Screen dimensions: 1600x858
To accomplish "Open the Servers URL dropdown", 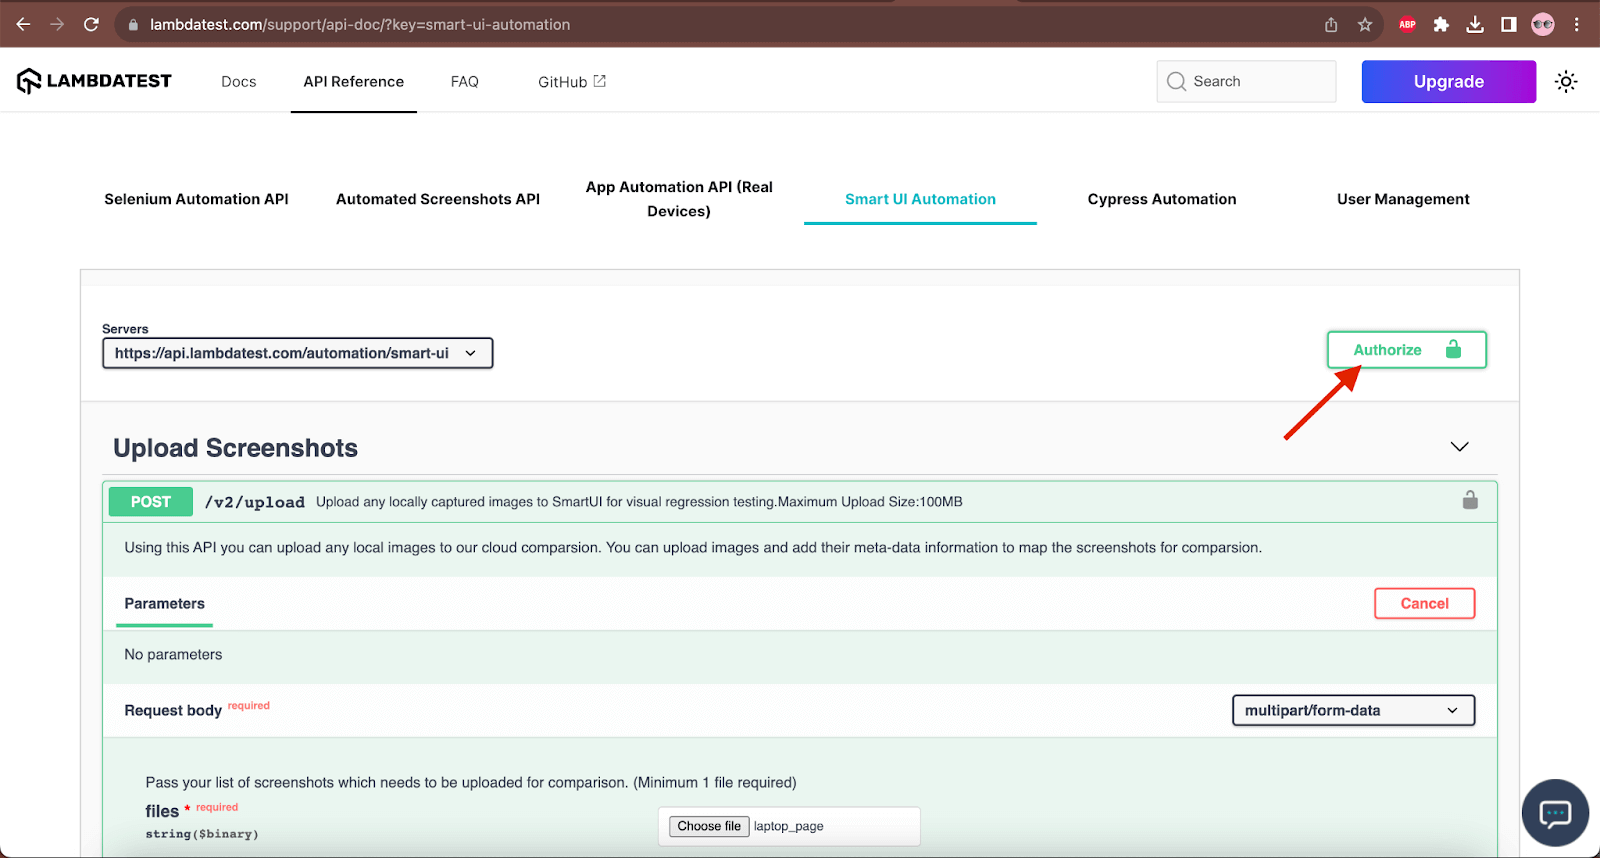I will click(297, 353).
